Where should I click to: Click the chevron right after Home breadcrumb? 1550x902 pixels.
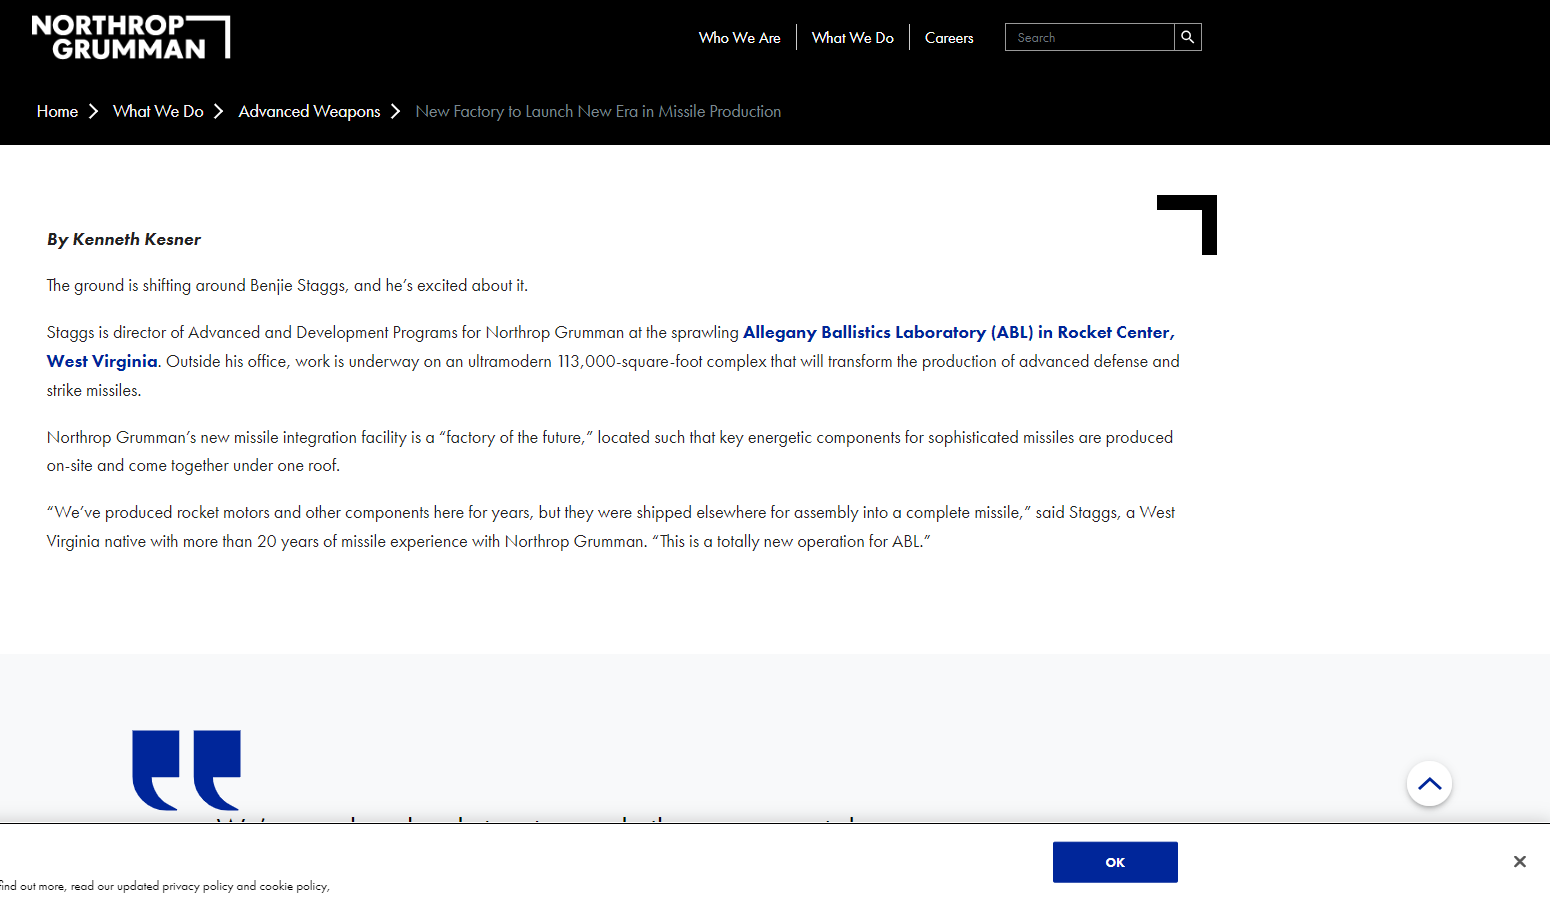click(x=93, y=111)
